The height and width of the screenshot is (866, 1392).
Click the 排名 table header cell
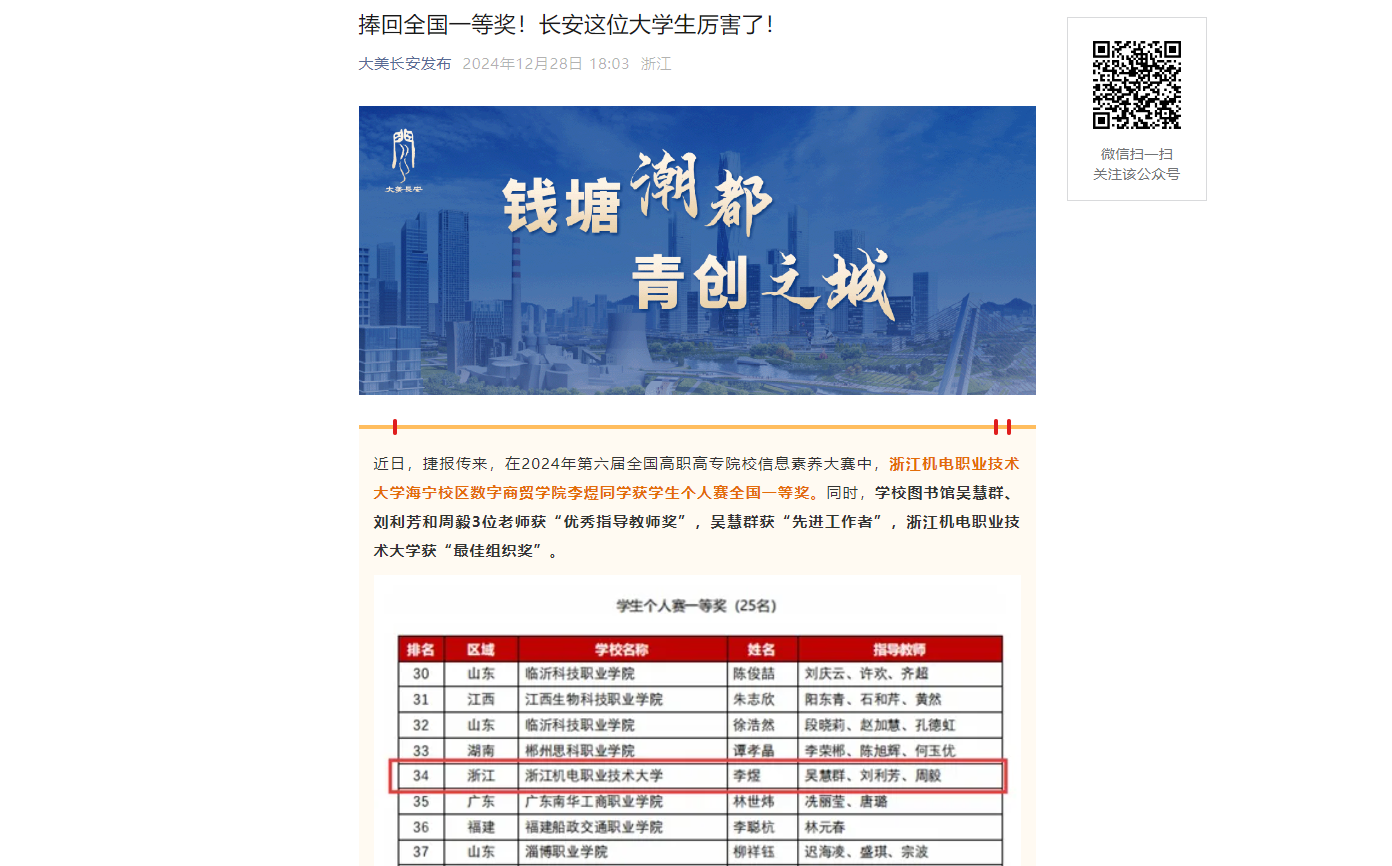pos(421,649)
